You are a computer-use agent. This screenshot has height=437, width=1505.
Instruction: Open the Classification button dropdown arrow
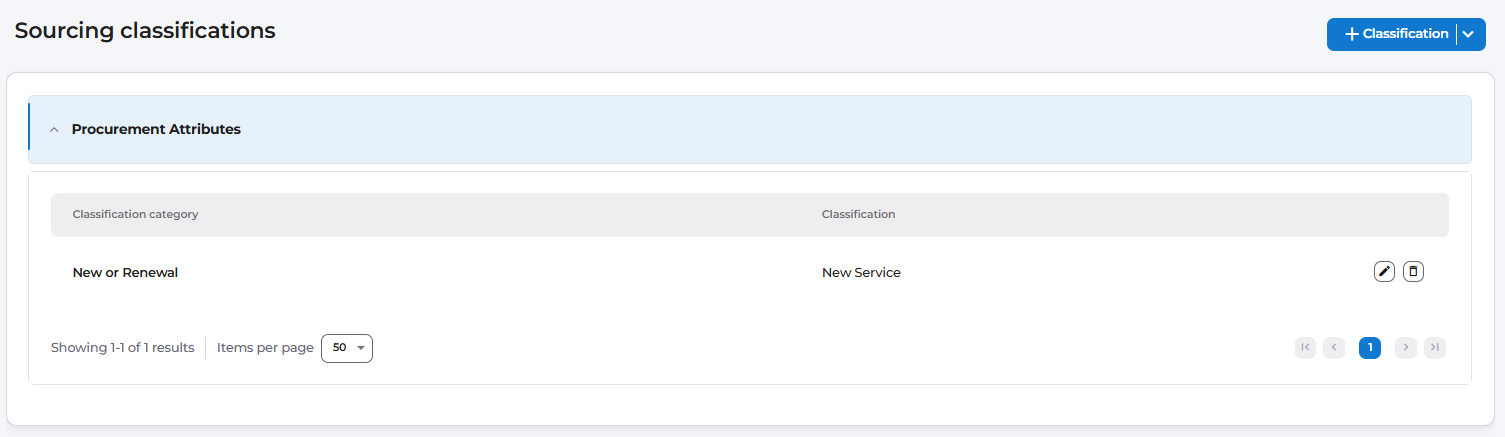click(x=1468, y=34)
